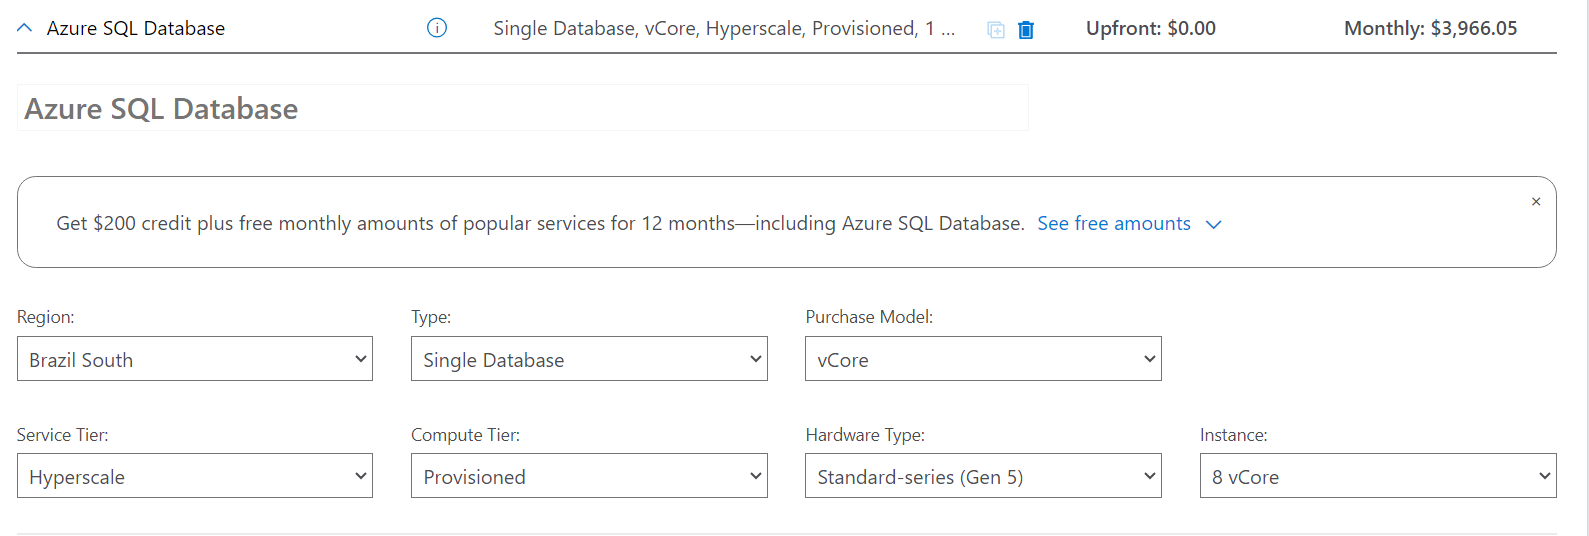Click the $200 credit promotional message text
This screenshot has height=536, width=1589.
540,224
